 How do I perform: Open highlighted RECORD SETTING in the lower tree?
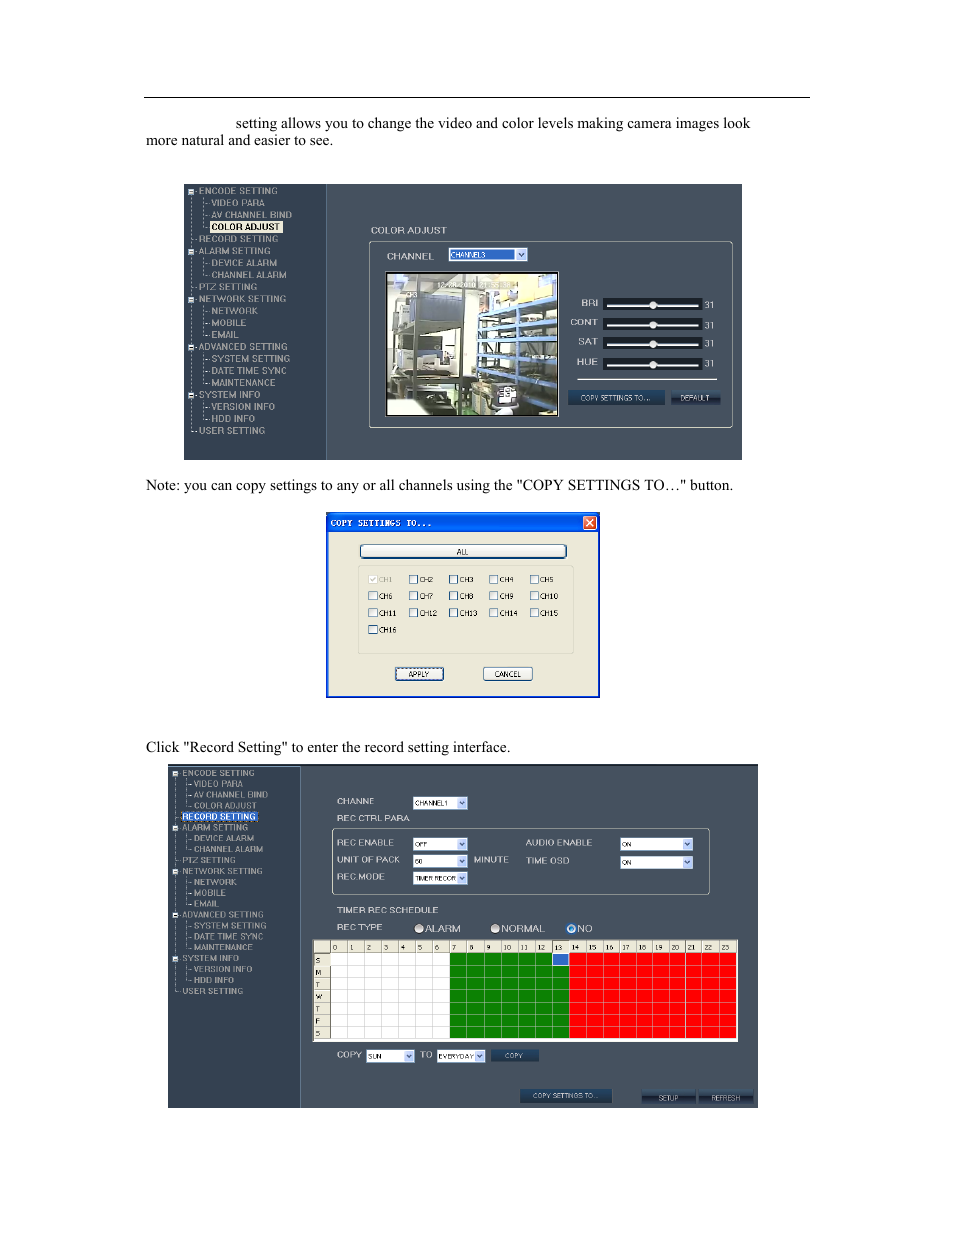click(219, 817)
